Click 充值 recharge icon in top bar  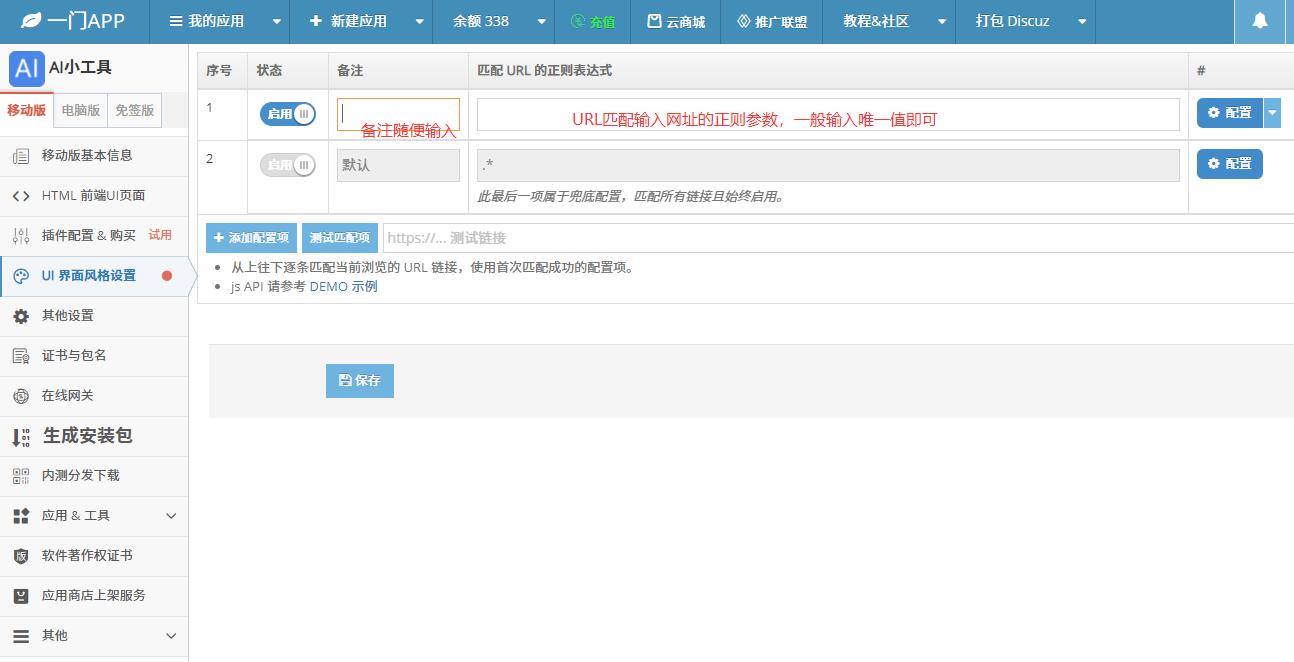(578, 21)
